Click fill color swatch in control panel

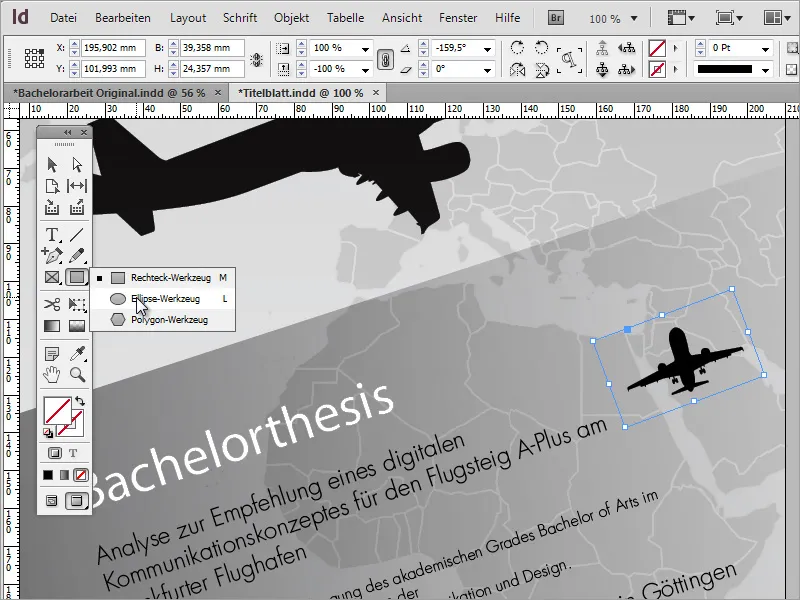(x=657, y=48)
